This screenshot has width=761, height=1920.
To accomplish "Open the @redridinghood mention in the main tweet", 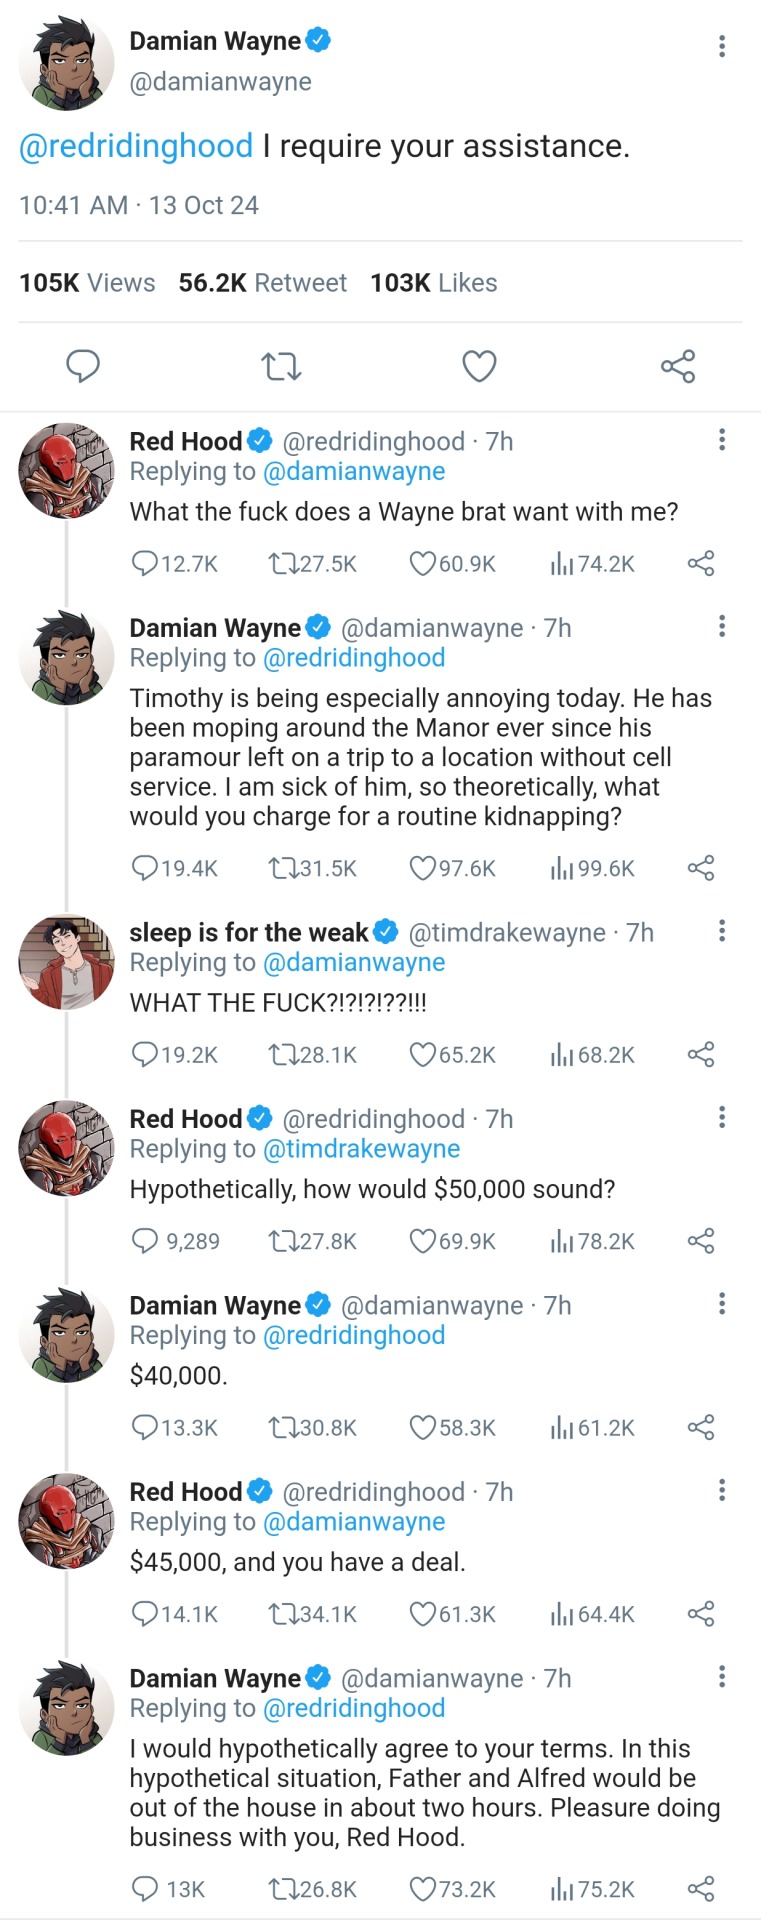I will (136, 147).
